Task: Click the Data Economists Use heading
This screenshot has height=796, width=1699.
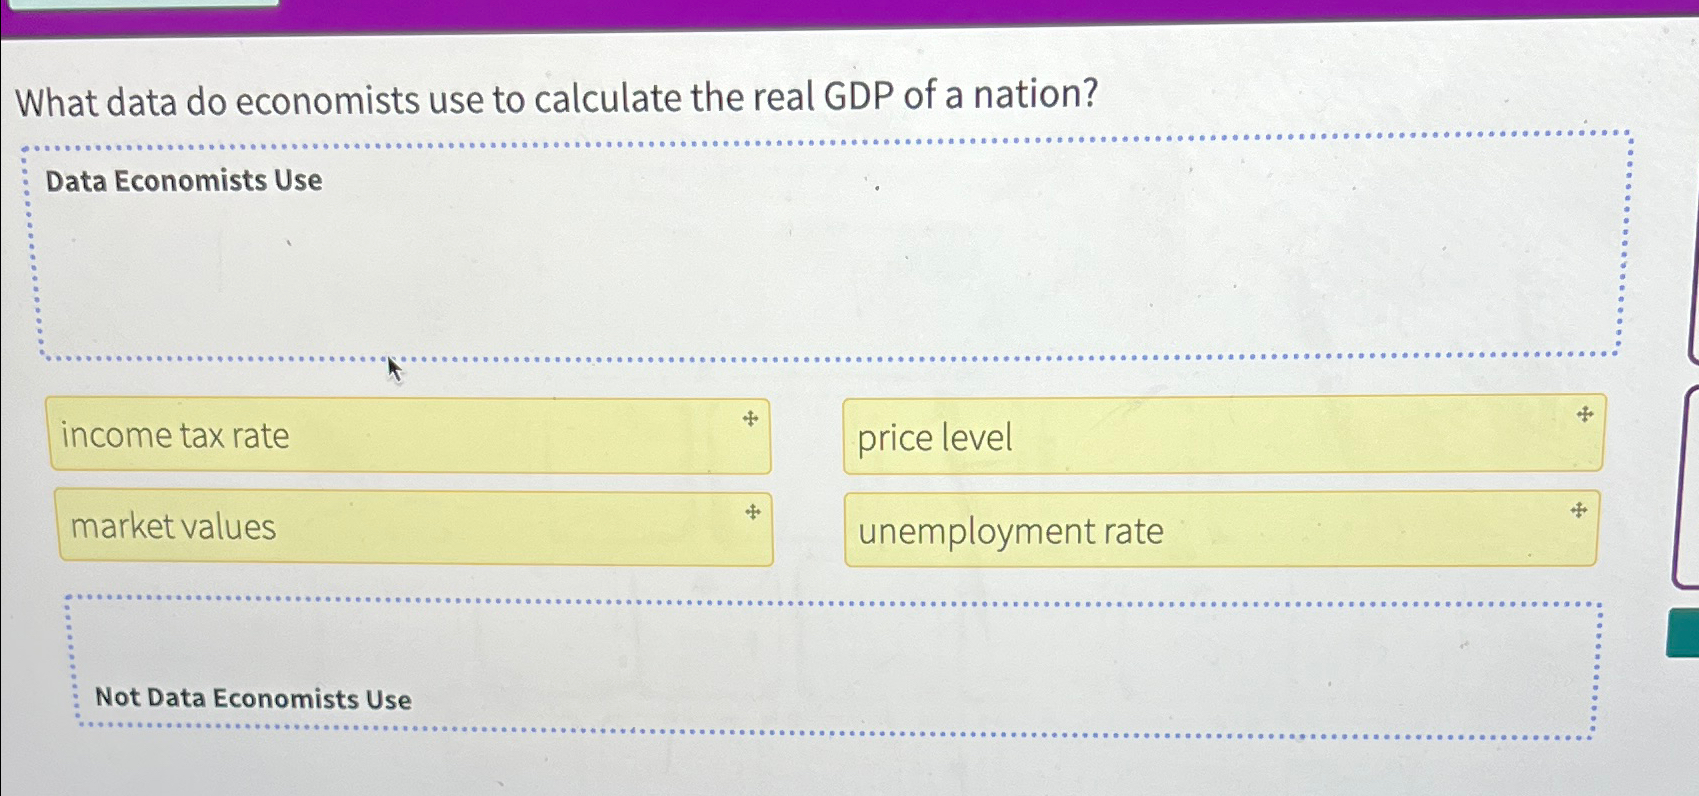Action: [x=183, y=180]
